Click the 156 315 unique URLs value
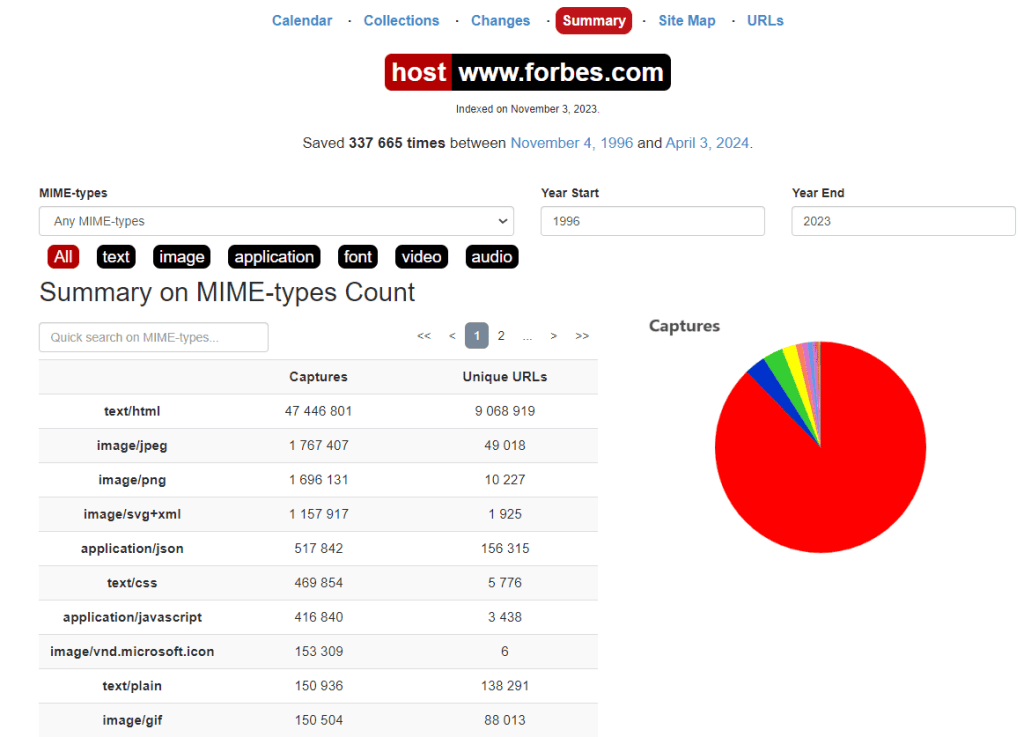 (505, 549)
